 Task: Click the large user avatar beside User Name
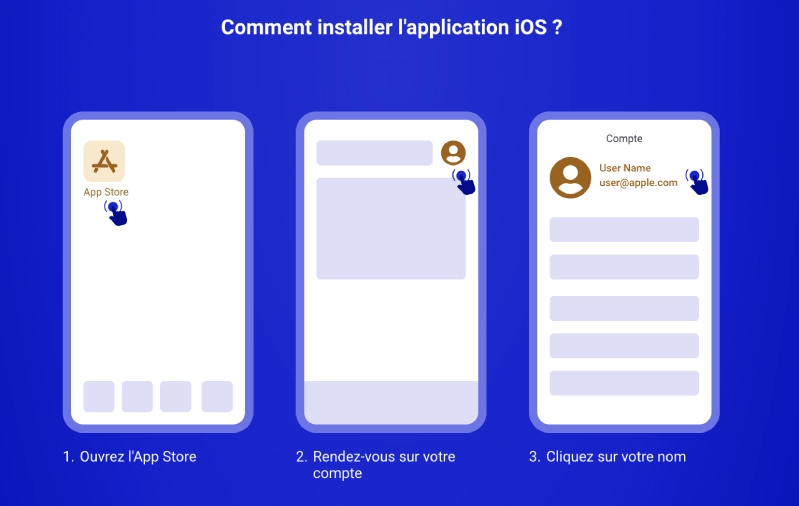pos(570,177)
